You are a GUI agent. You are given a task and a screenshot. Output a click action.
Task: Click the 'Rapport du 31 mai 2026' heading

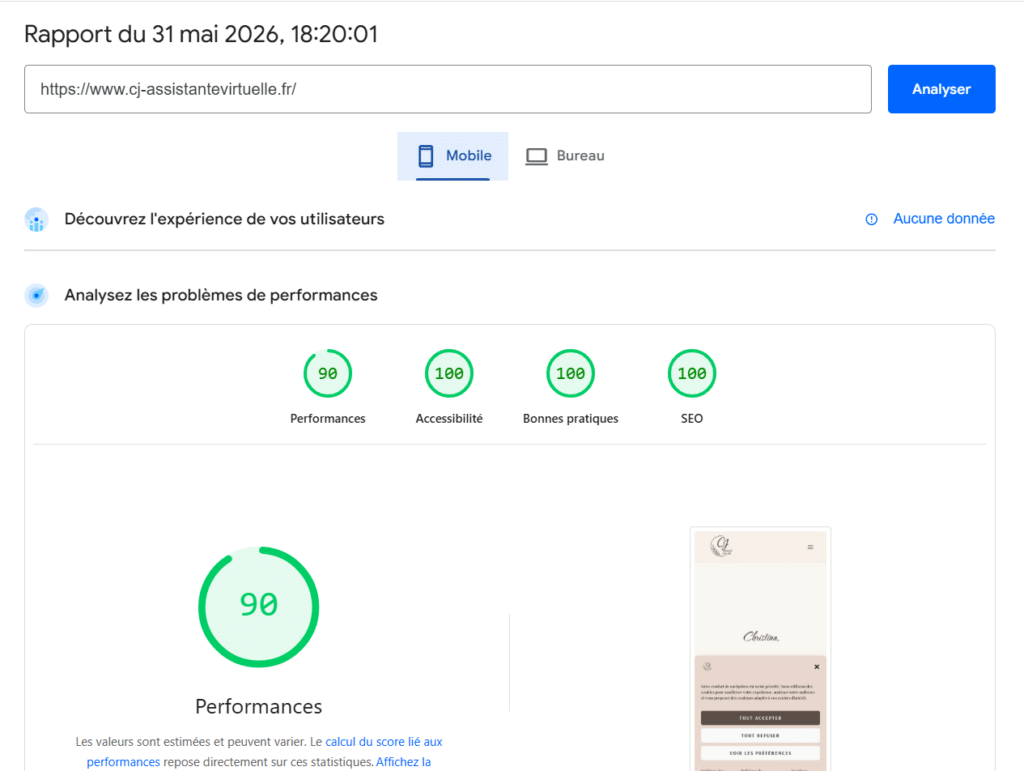click(201, 34)
